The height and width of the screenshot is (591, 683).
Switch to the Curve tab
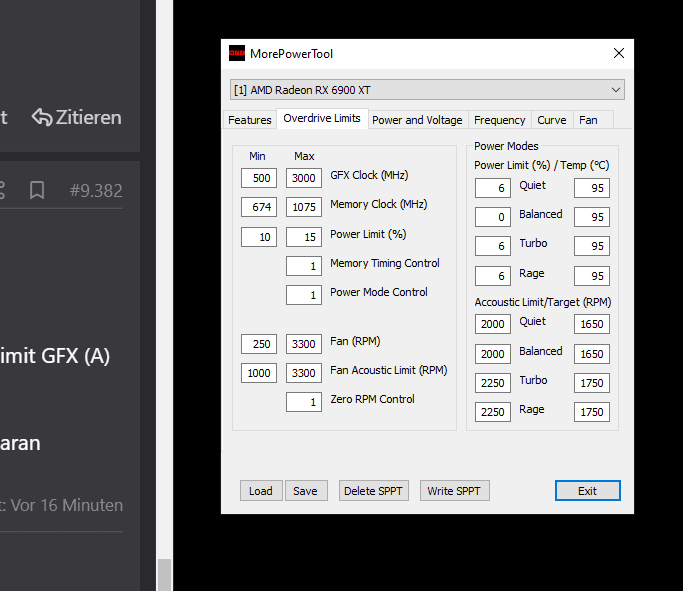pos(551,120)
